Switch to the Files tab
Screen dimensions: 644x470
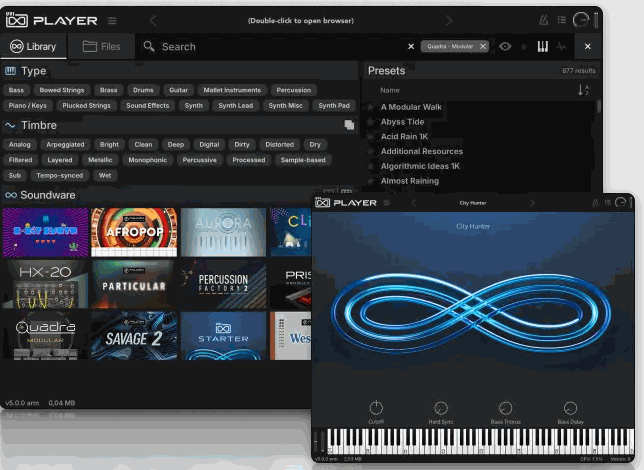coord(101,46)
